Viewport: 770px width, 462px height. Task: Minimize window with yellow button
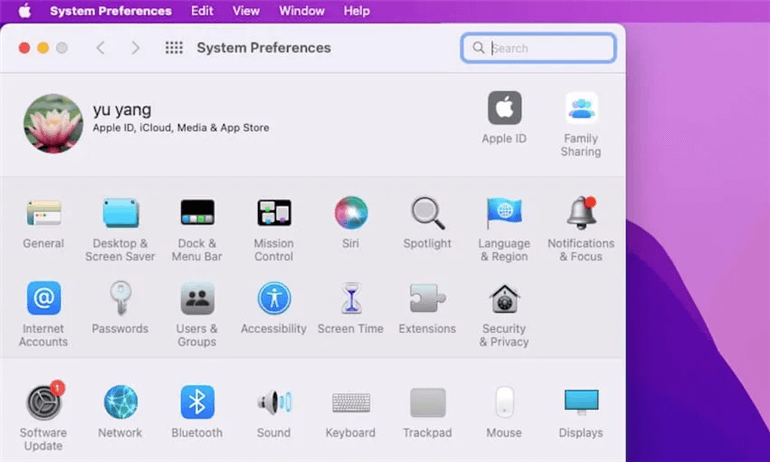[x=43, y=48]
